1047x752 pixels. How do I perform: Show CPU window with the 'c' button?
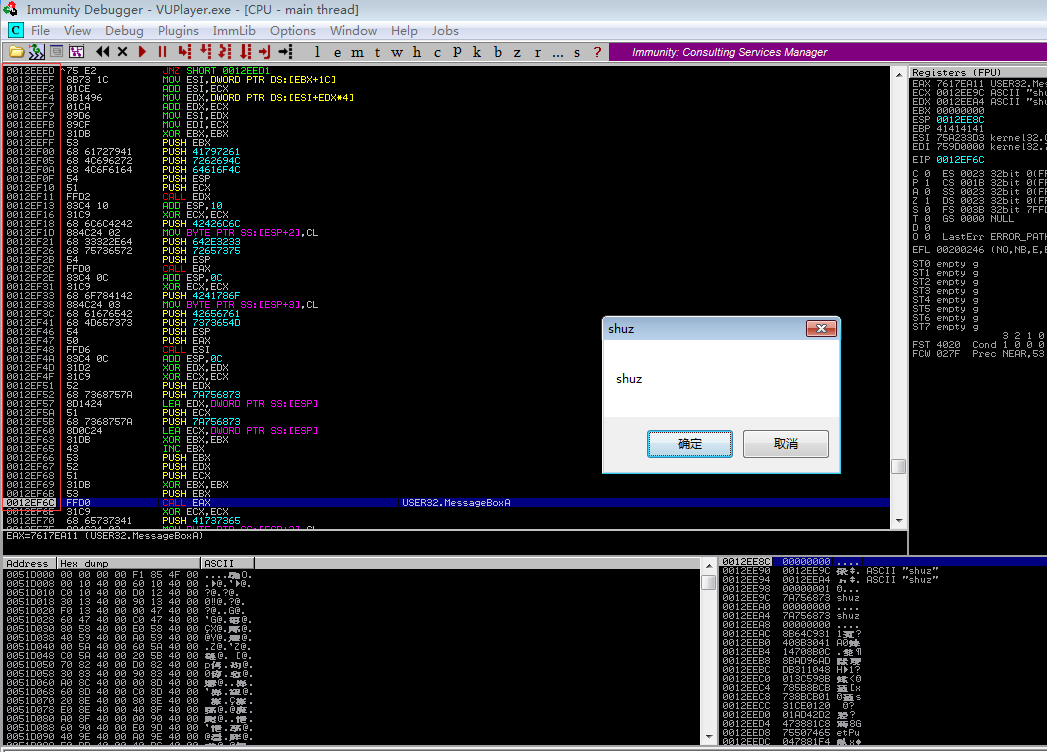tap(437, 52)
